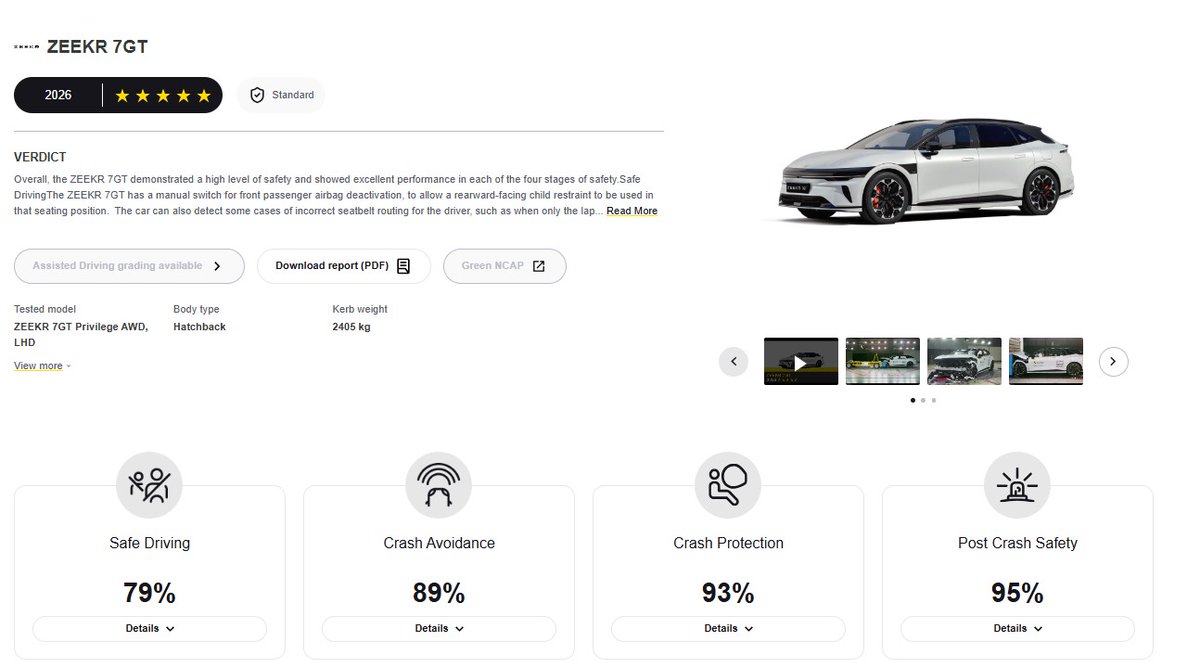Click the Standard rating badge

(281, 95)
